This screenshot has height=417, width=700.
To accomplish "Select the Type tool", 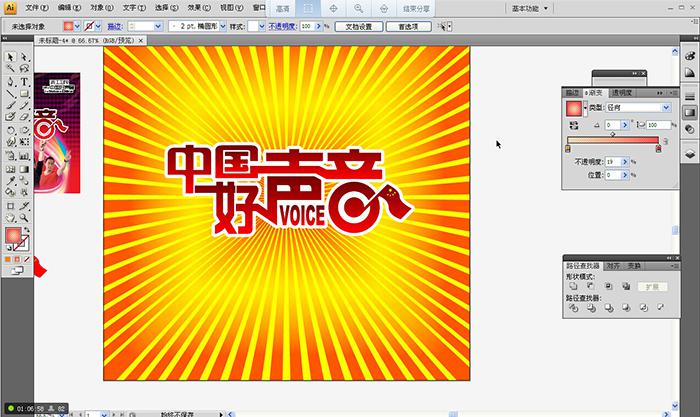I will click(24, 82).
